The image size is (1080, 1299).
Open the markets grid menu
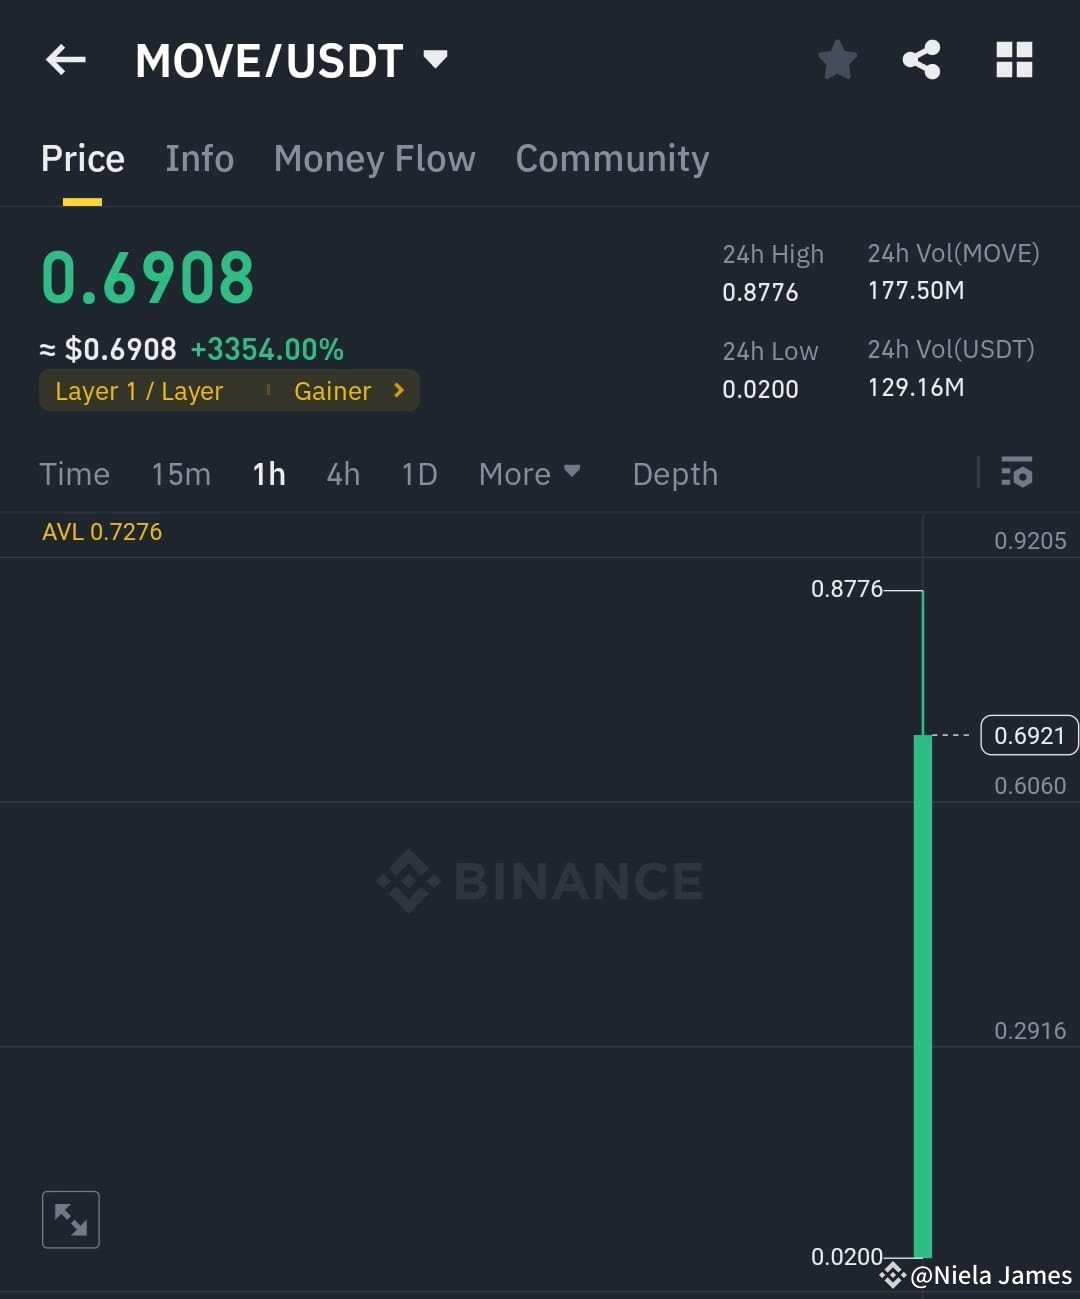[x=1014, y=60]
